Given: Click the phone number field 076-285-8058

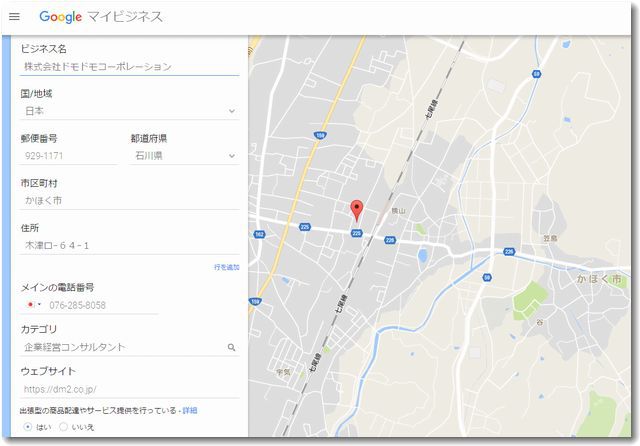Looking at the screenshot, I should point(102,305).
